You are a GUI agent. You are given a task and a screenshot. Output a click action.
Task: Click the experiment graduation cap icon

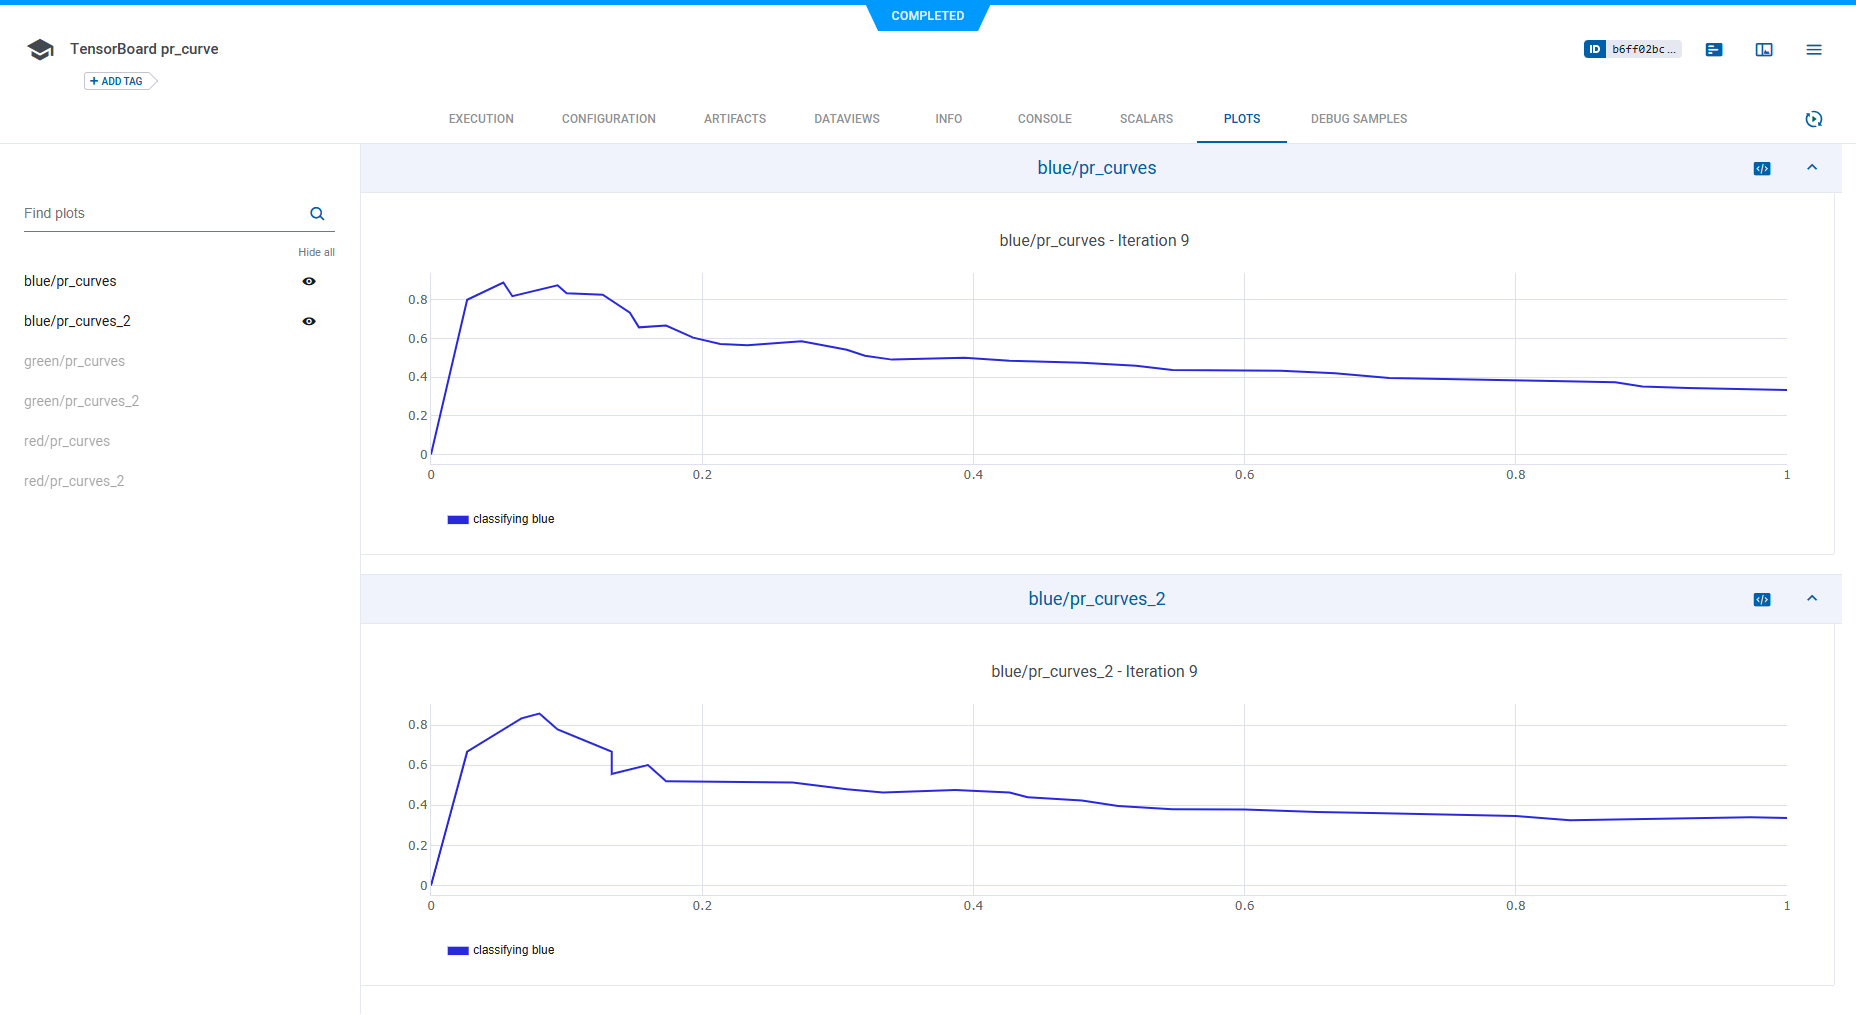tap(40, 50)
